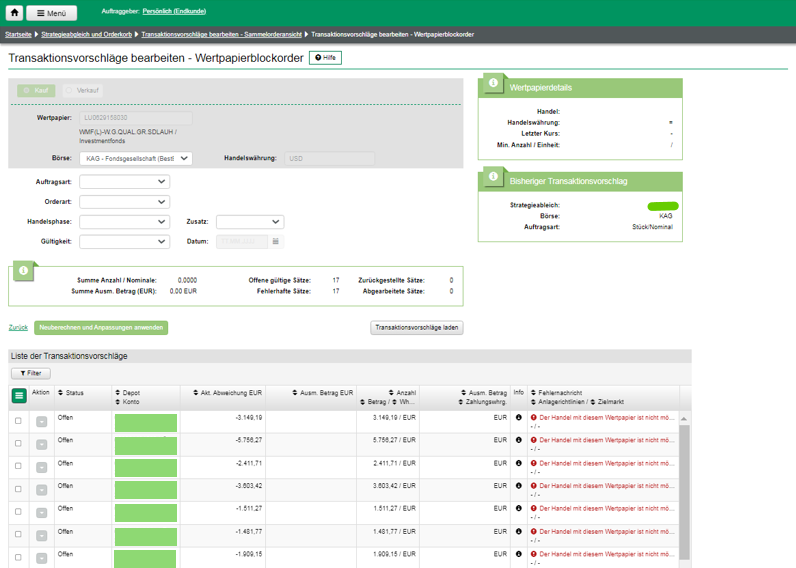Viewport: 796px width, 568px height.
Task: Open the calendar date picker icon
Action: [x=276, y=242]
